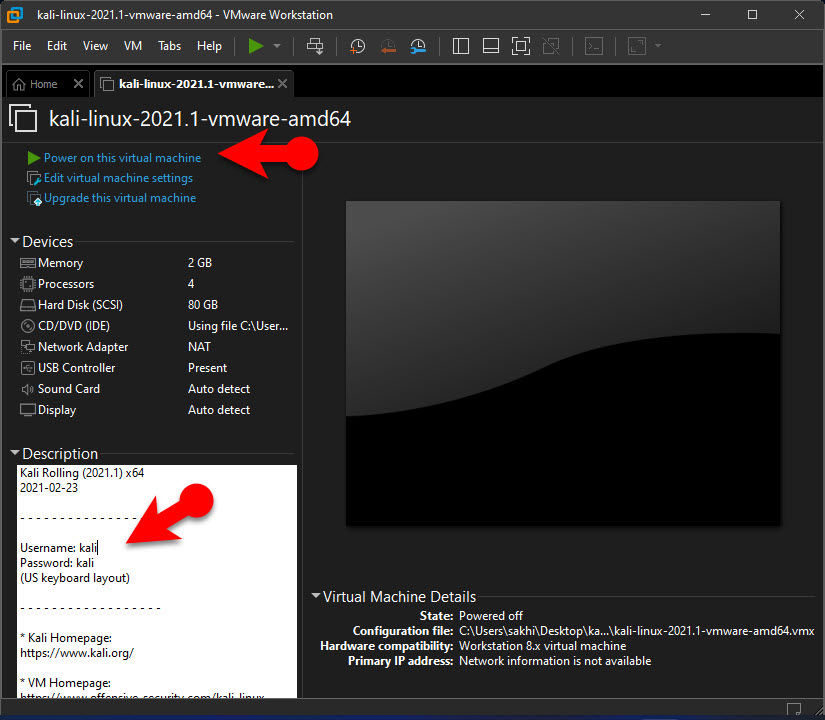The height and width of the screenshot is (720, 825).
Task: Click Send Ctrl+Alt+Del toolbar icon
Action: pyautogui.click(x=315, y=46)
